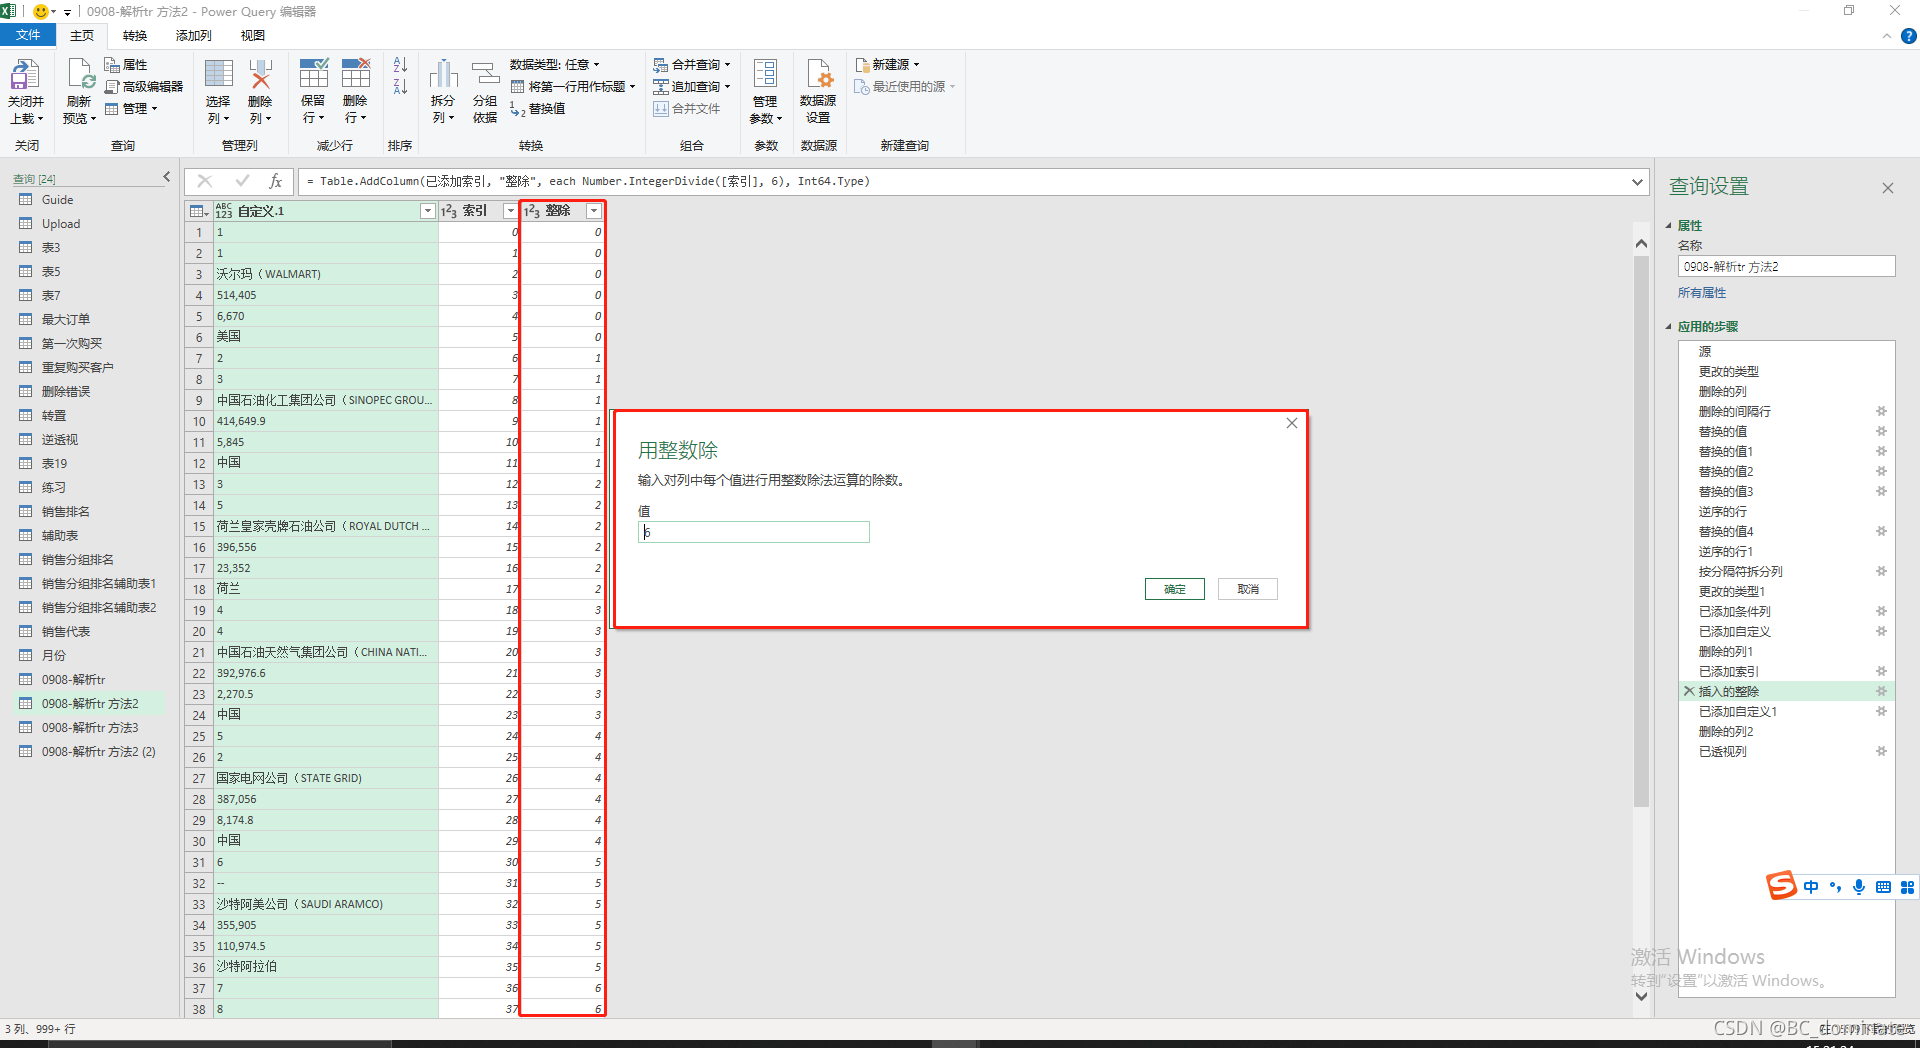Viewport: 1920px width, 1048px height.
Task: Click the table corner menu icon
Action: [198, 211]
